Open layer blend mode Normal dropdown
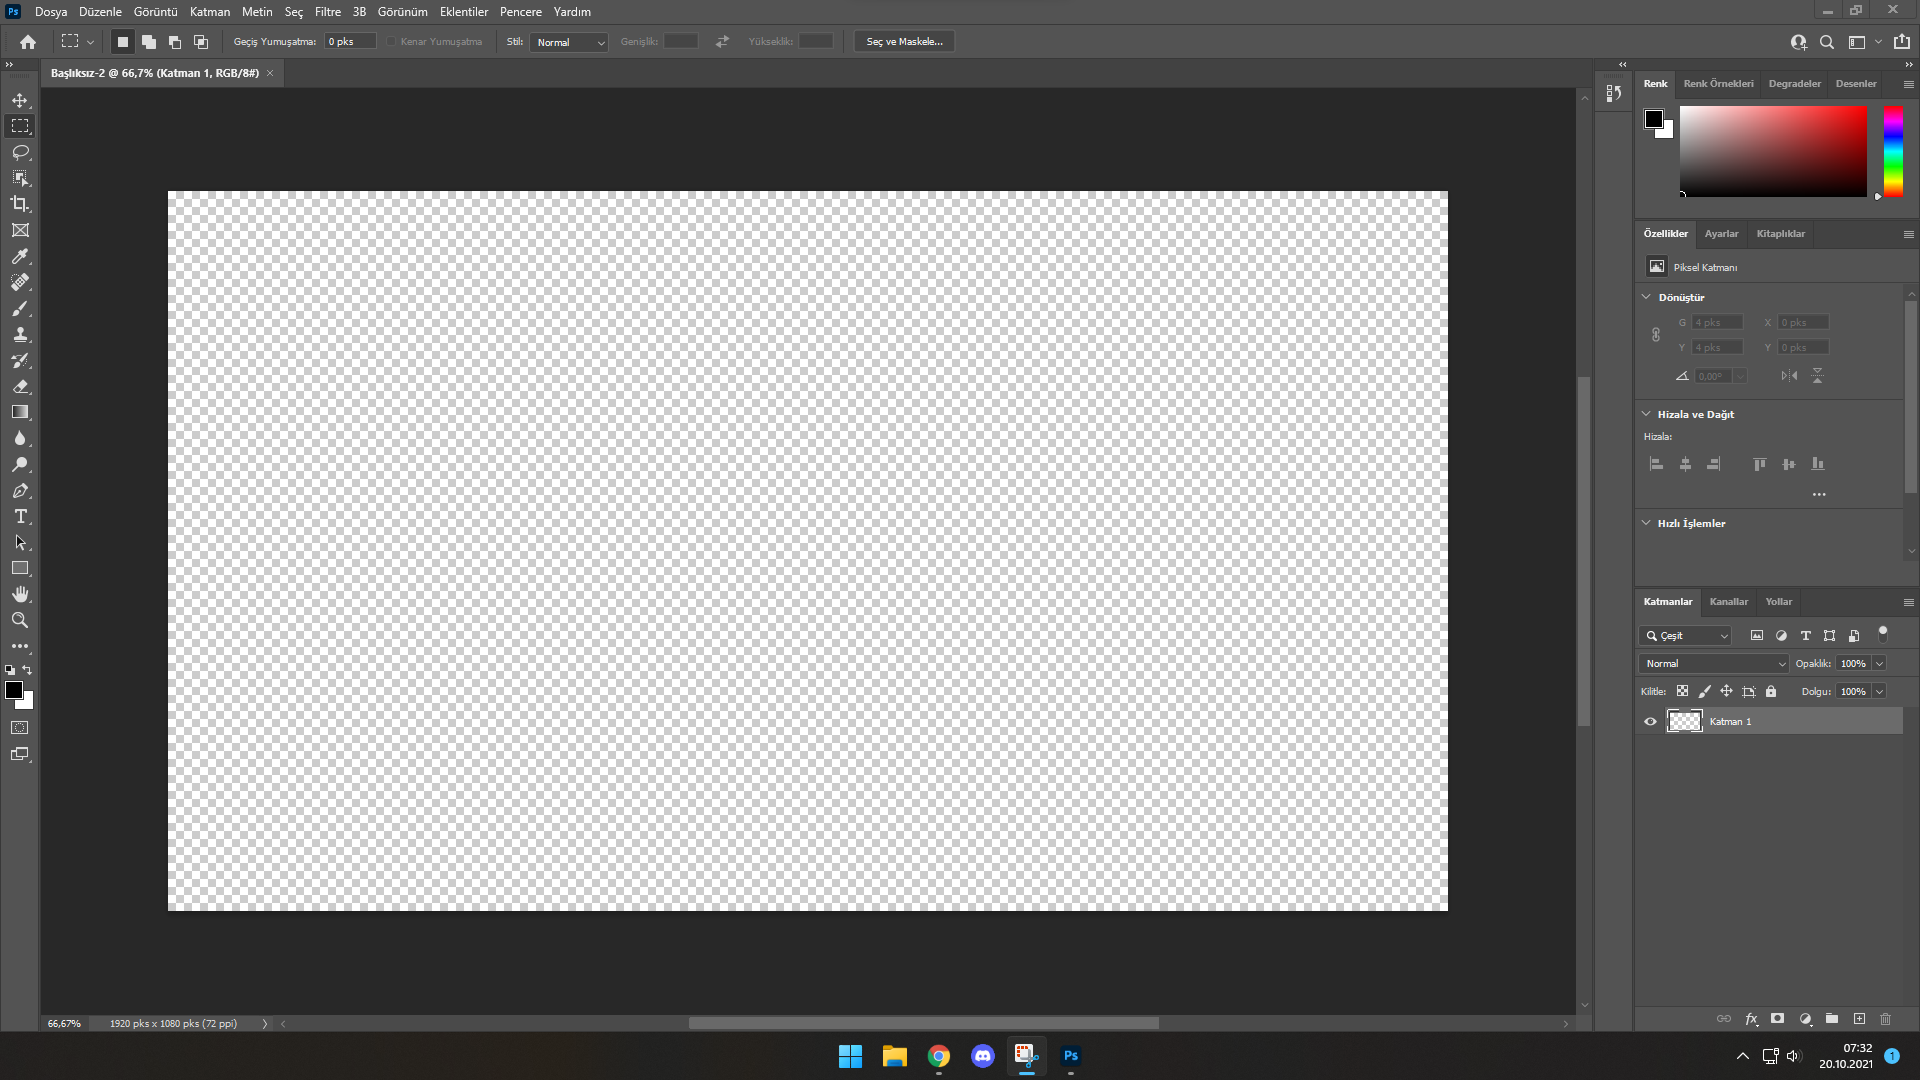 pos(1714,663)
